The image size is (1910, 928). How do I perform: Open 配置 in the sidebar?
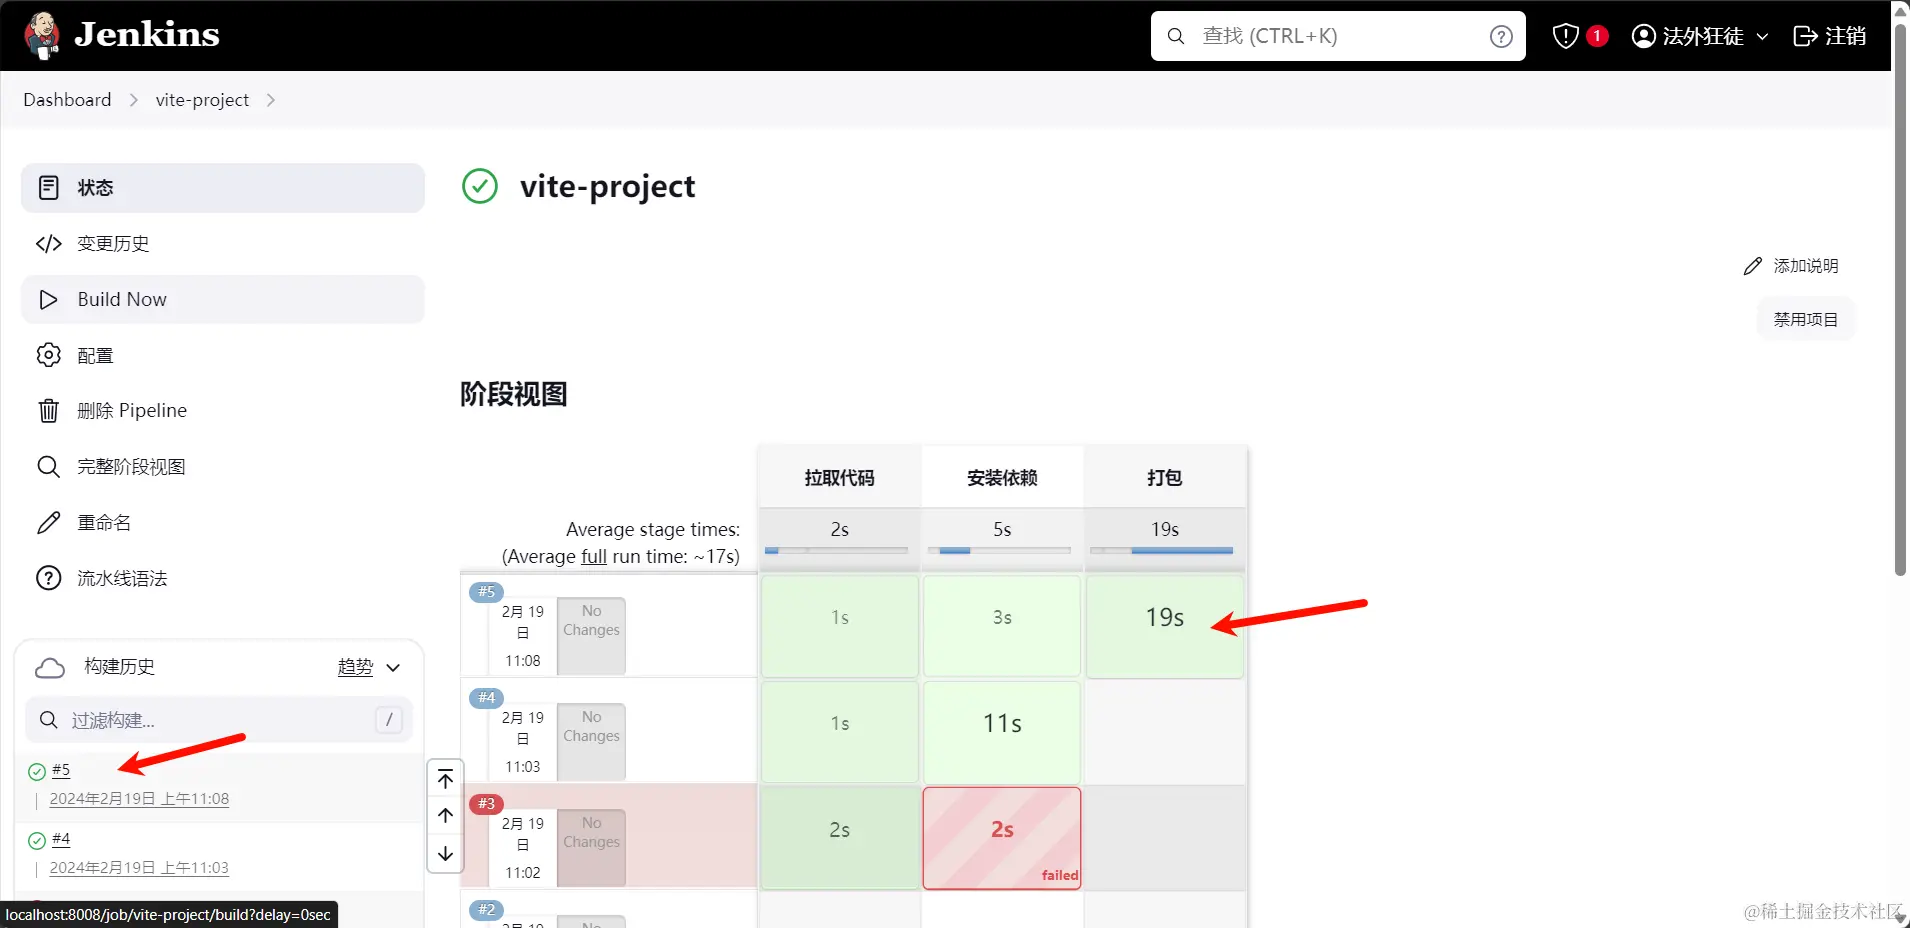point(223,355)
